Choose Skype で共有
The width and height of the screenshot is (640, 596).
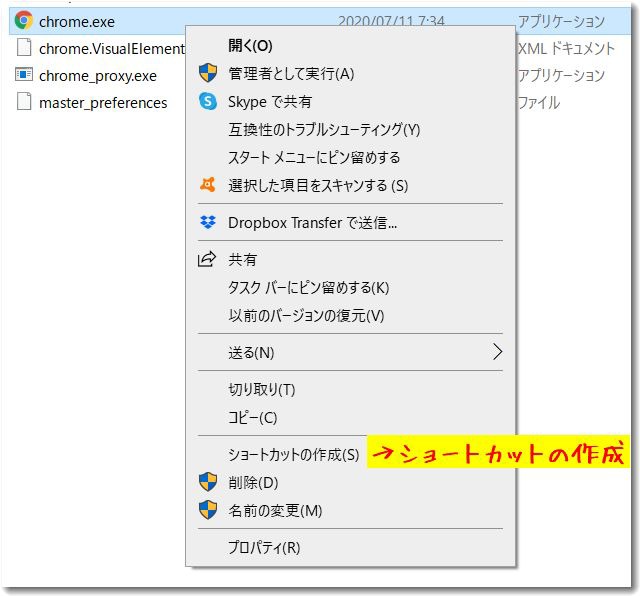(x=270, y=101)
